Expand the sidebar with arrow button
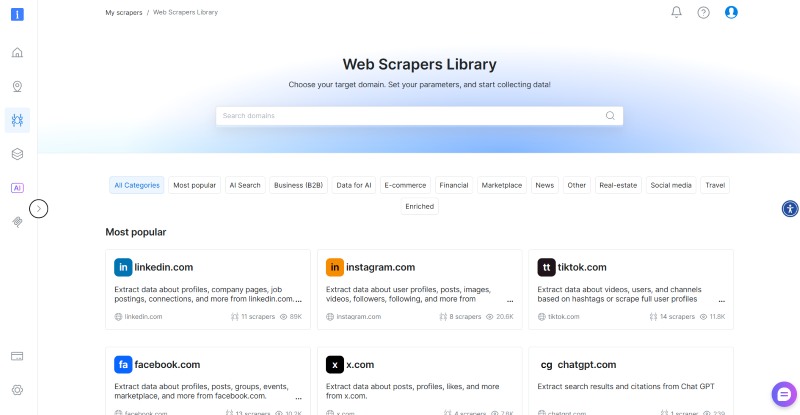 (39, 209)
